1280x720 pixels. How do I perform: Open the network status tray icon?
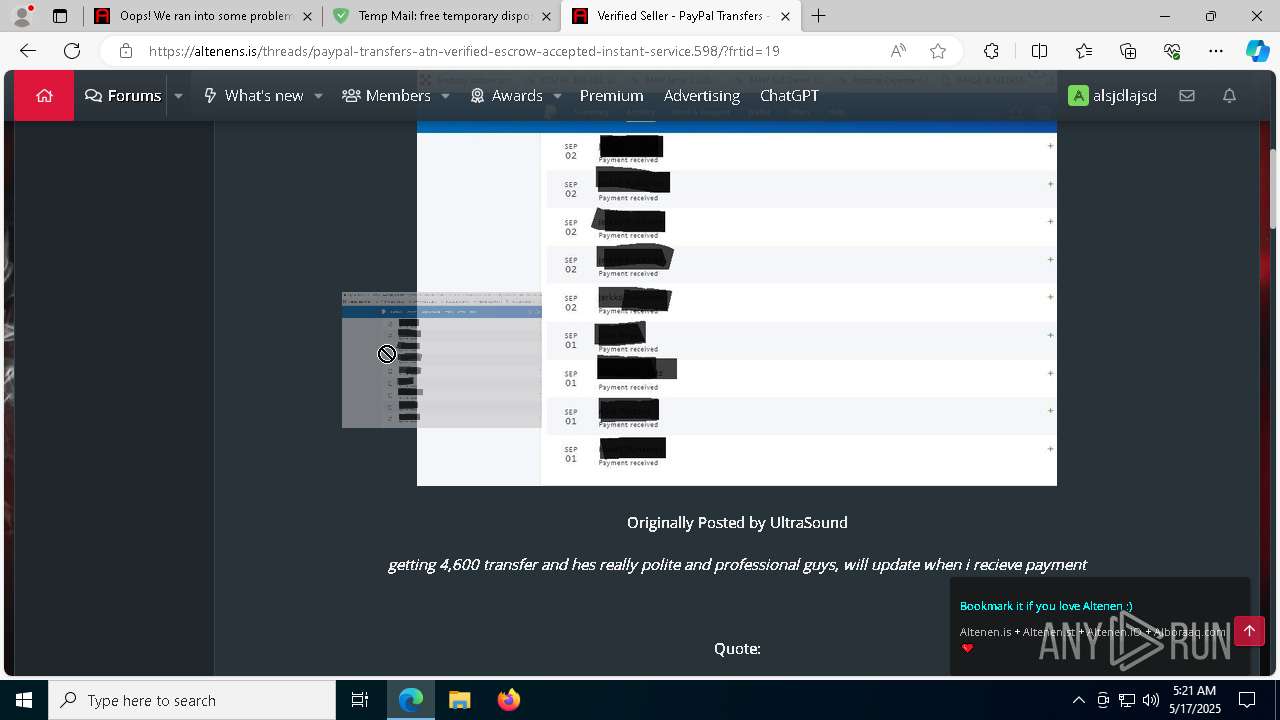click(x=1127, y=700)
